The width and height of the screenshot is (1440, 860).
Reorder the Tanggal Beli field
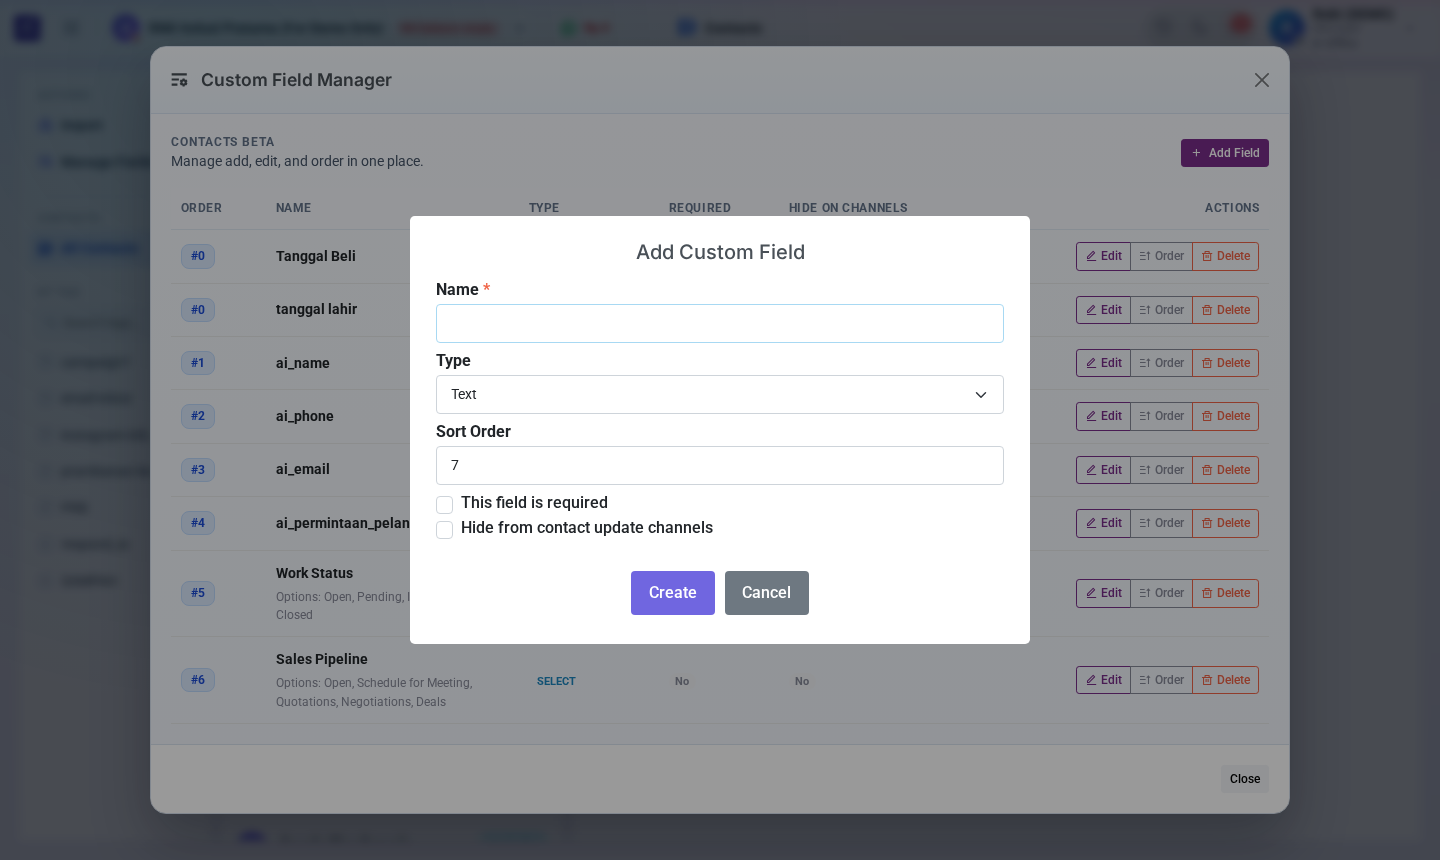pos(1162,256)
